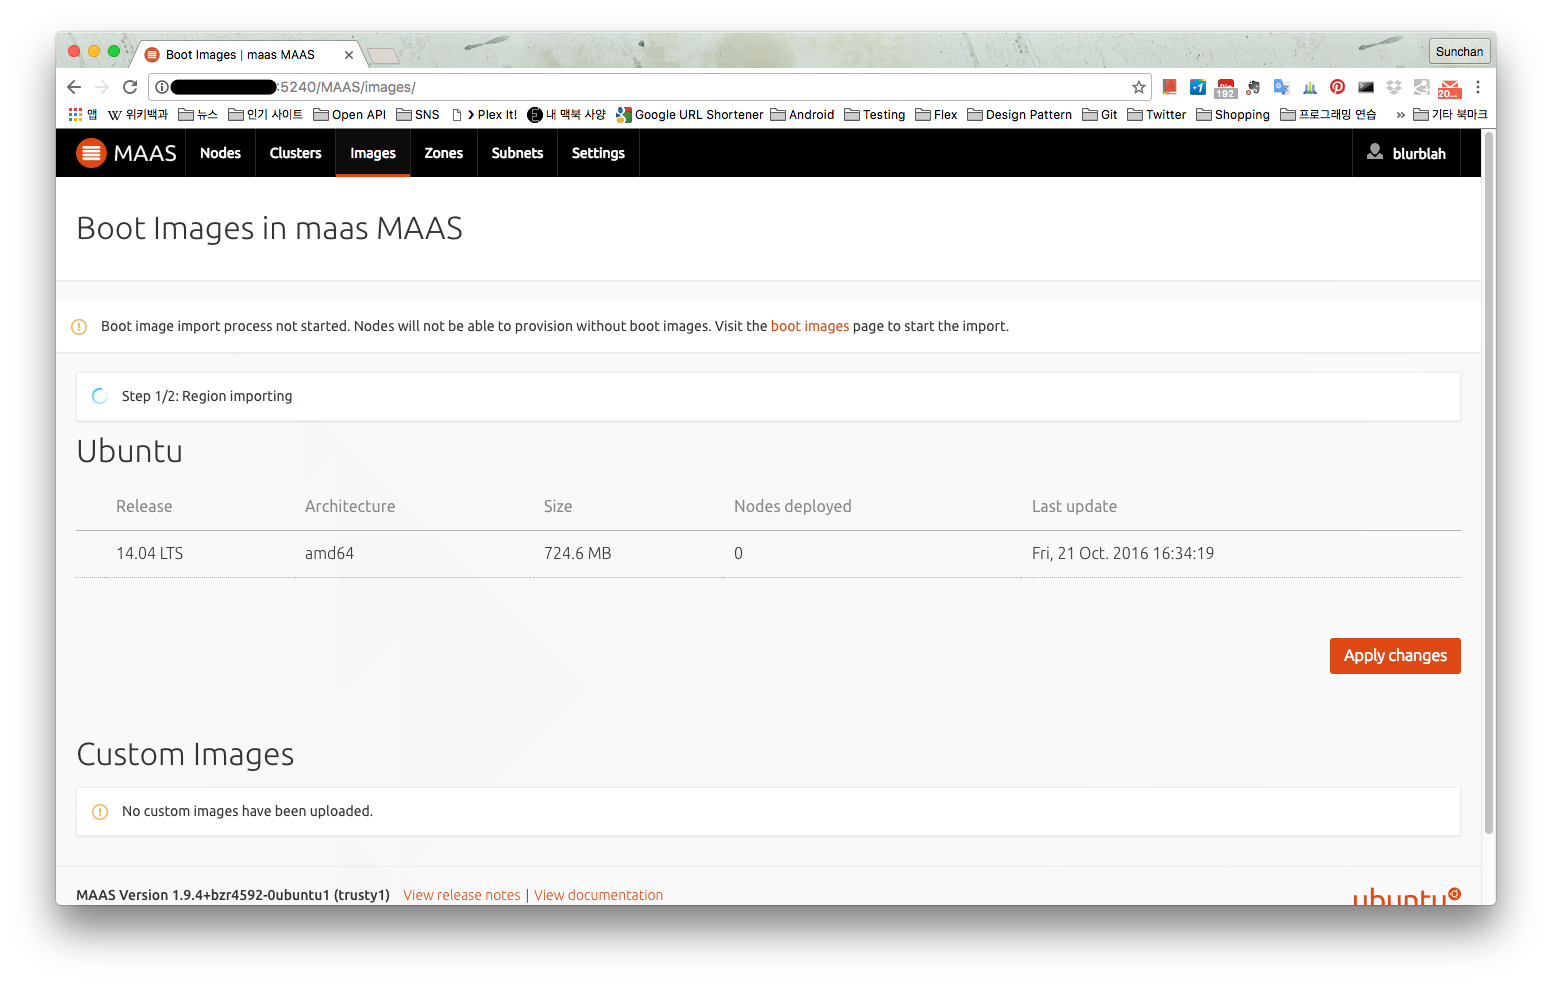
Task: Open the Twitter bookmarks folder
Action: 1157,115
